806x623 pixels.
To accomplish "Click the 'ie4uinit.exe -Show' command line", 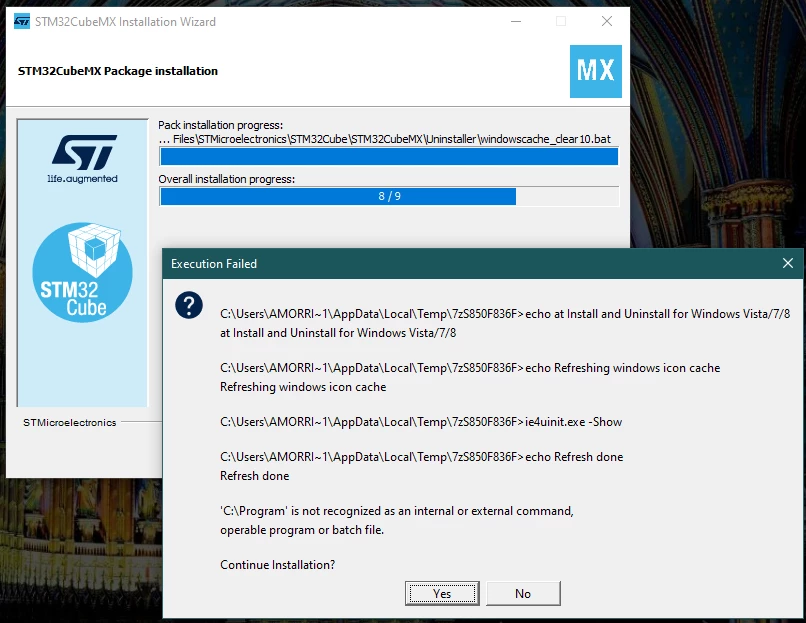I will point(421,422).
